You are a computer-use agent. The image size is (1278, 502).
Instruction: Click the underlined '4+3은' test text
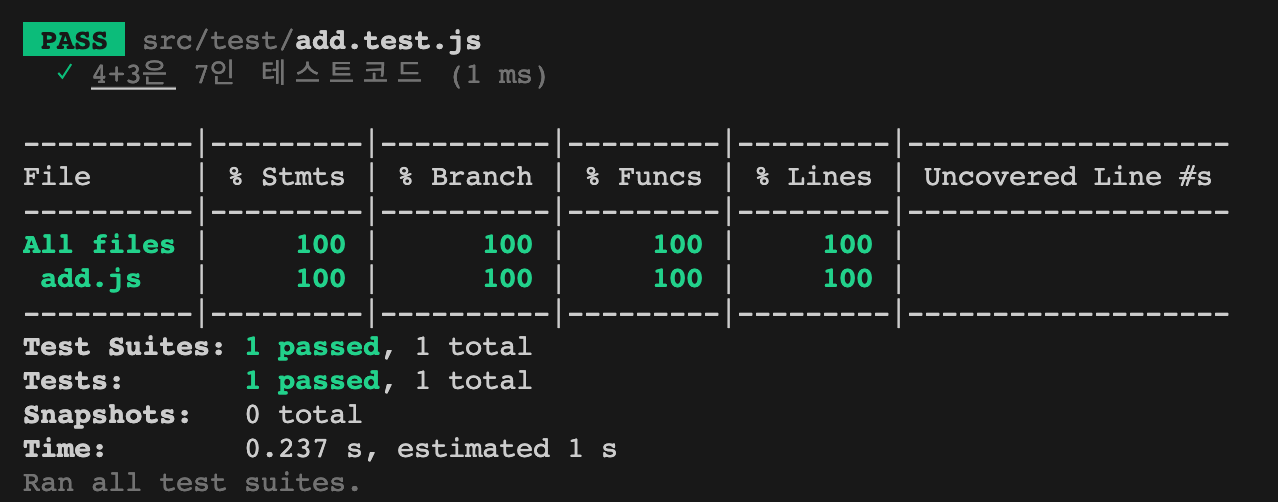pyautogui.click(x=134, y=75)
